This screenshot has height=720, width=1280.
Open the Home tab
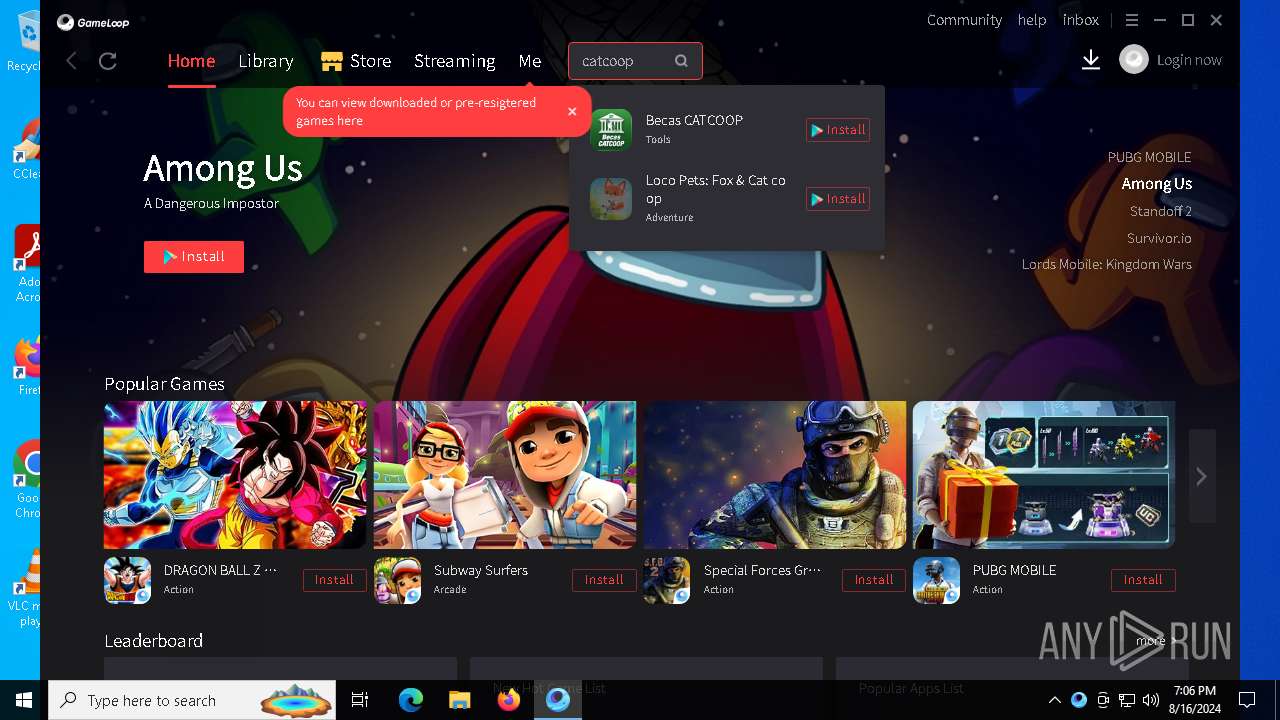(191, 61)
